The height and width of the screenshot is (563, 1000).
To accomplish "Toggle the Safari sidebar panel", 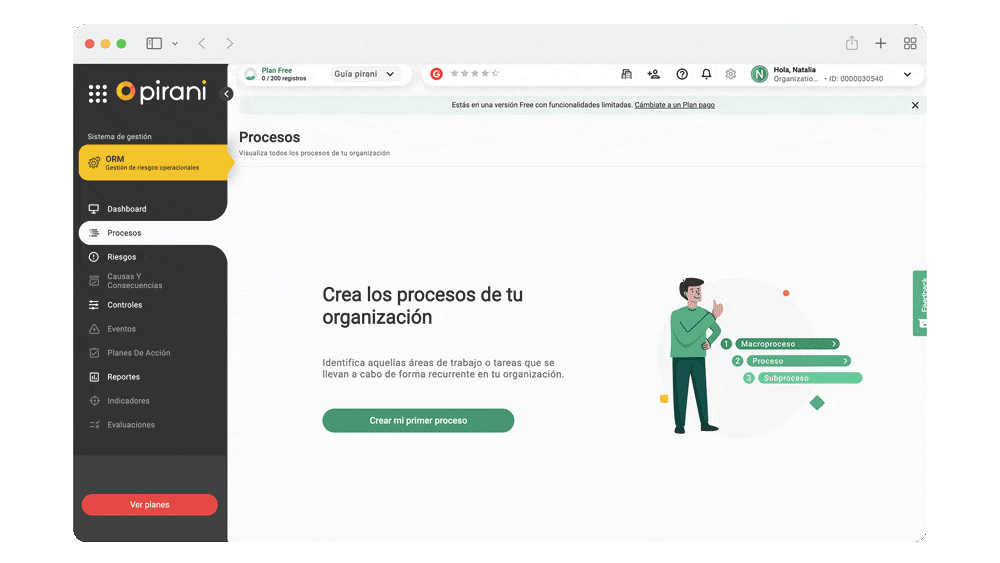I will pos(154,43).
